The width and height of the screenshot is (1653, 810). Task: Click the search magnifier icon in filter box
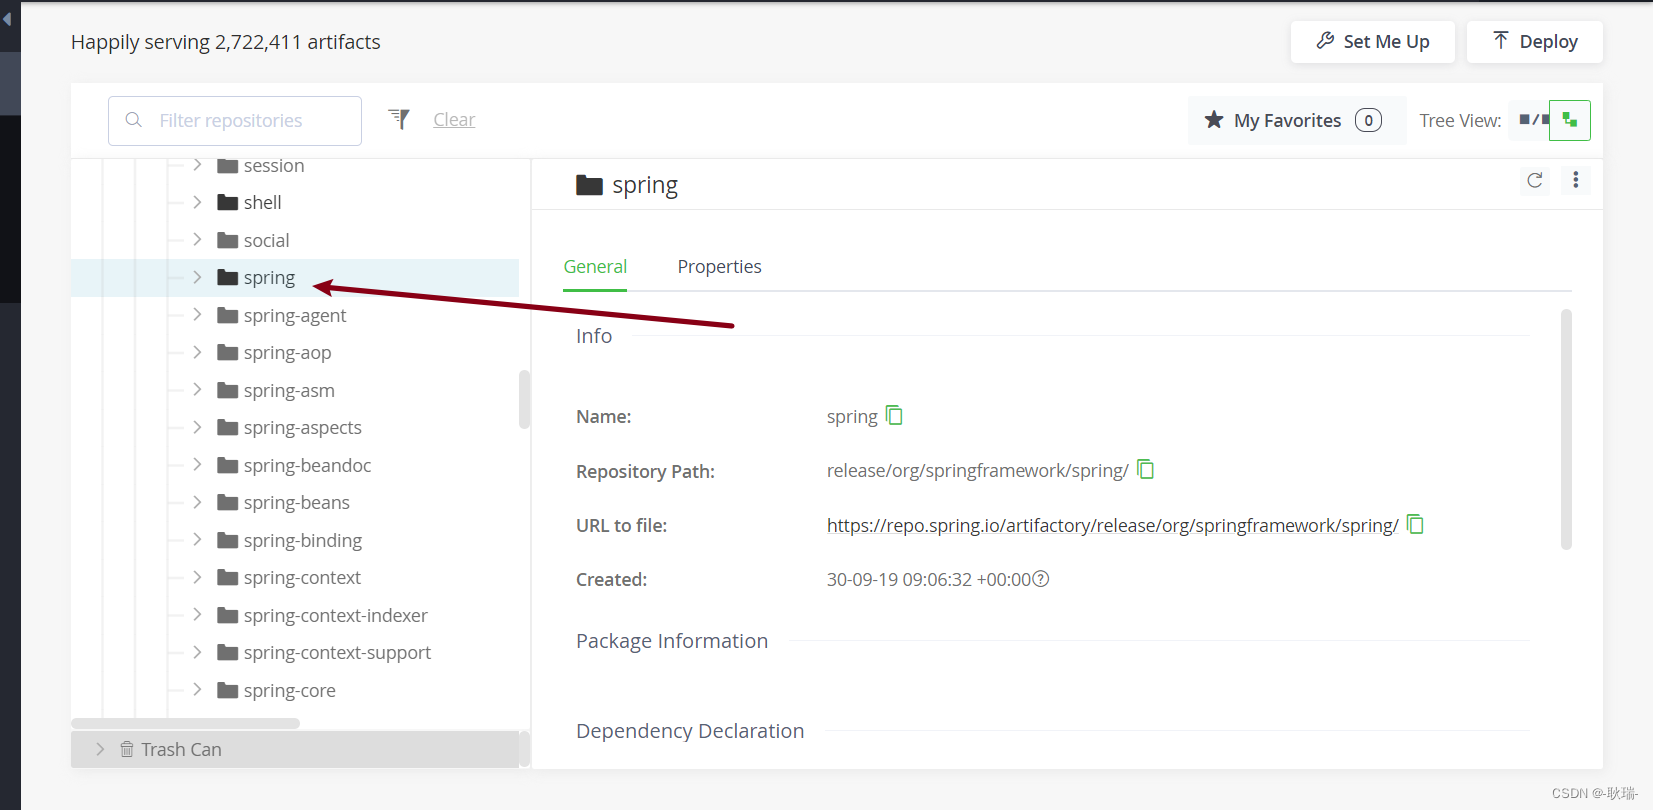click(x=133, y=120)
